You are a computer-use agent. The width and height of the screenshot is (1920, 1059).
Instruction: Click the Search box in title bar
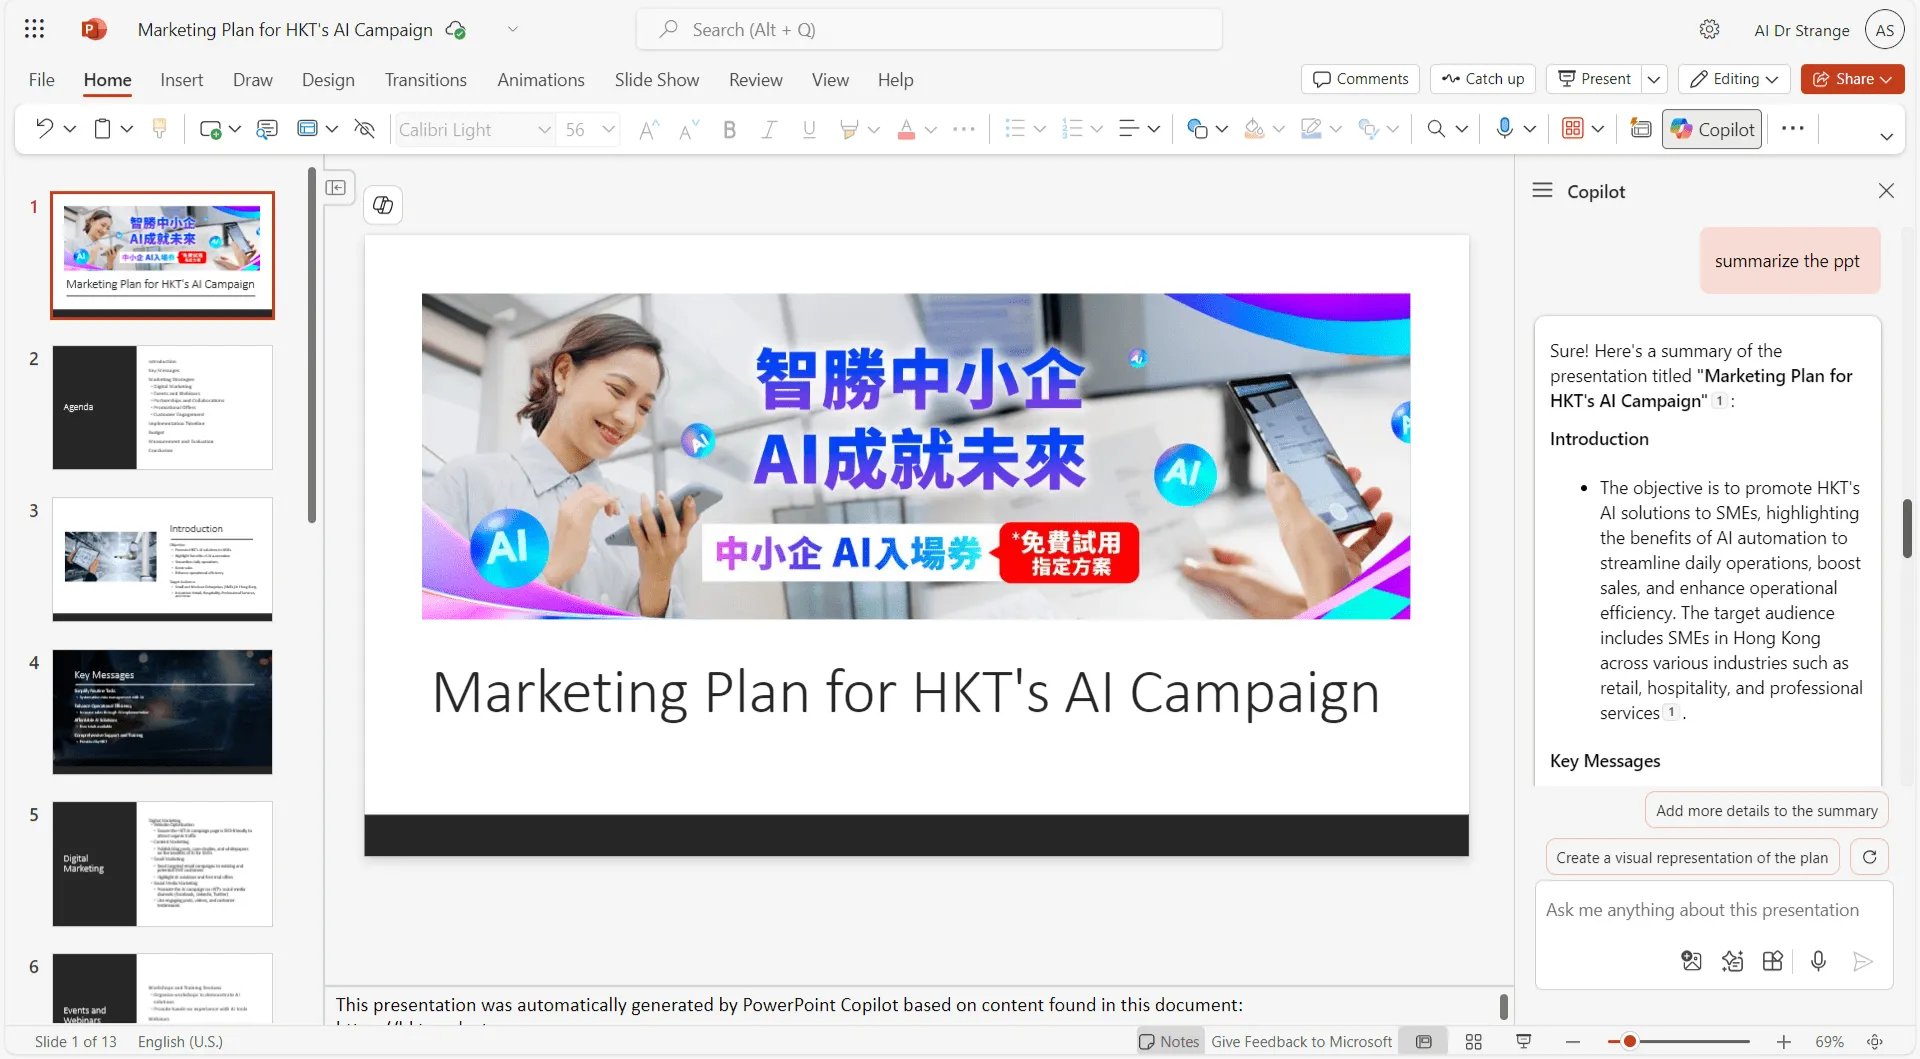coord(929,29)
